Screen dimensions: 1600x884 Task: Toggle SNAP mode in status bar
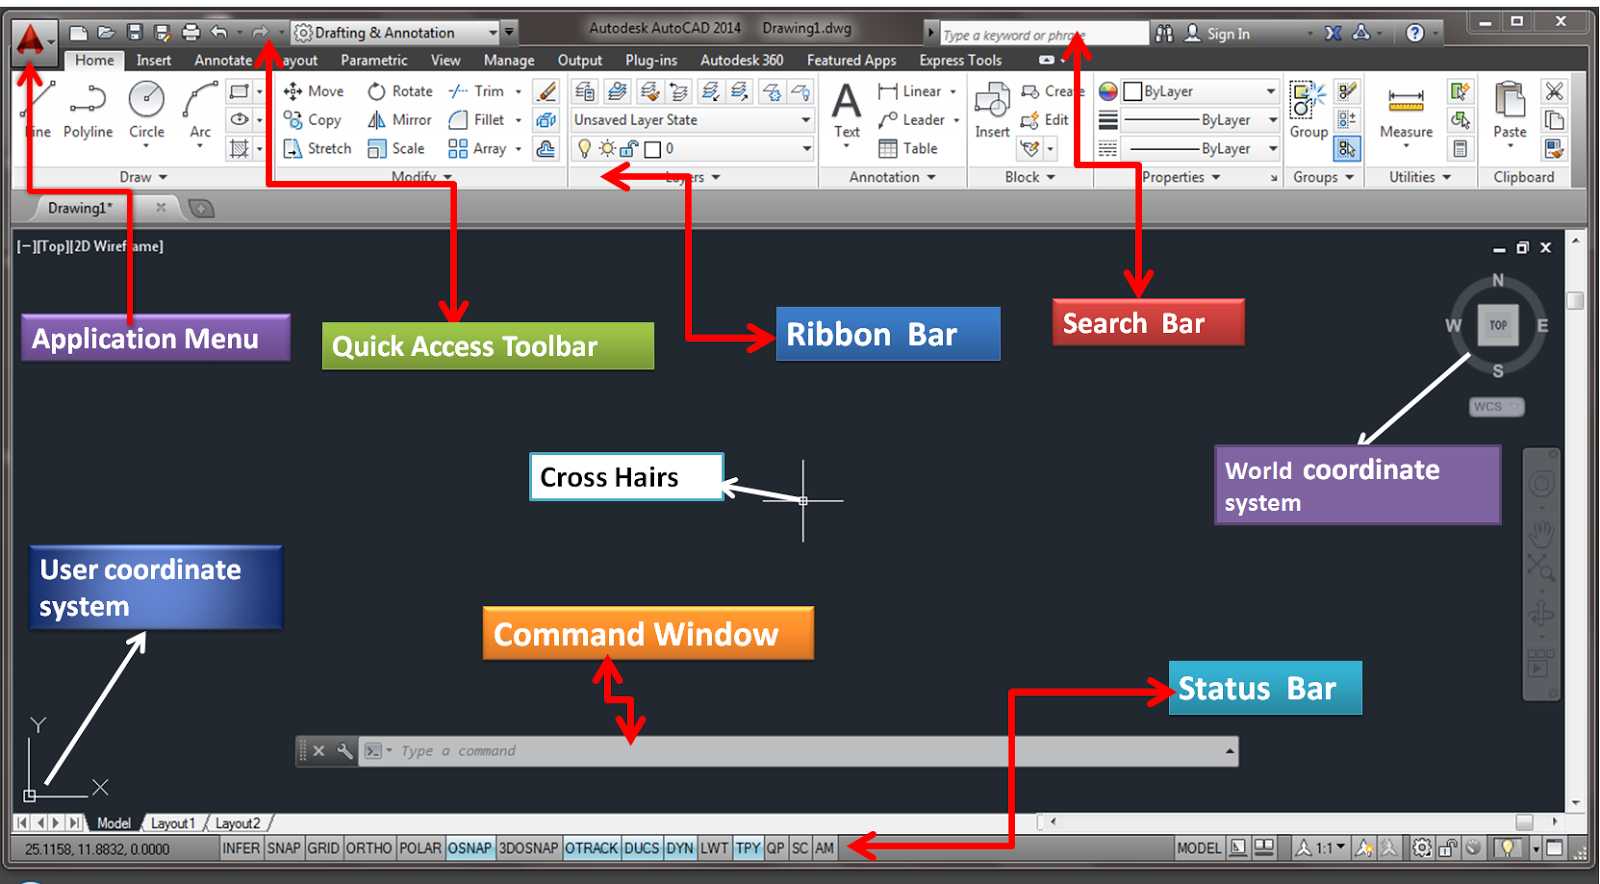pos(283,848)
